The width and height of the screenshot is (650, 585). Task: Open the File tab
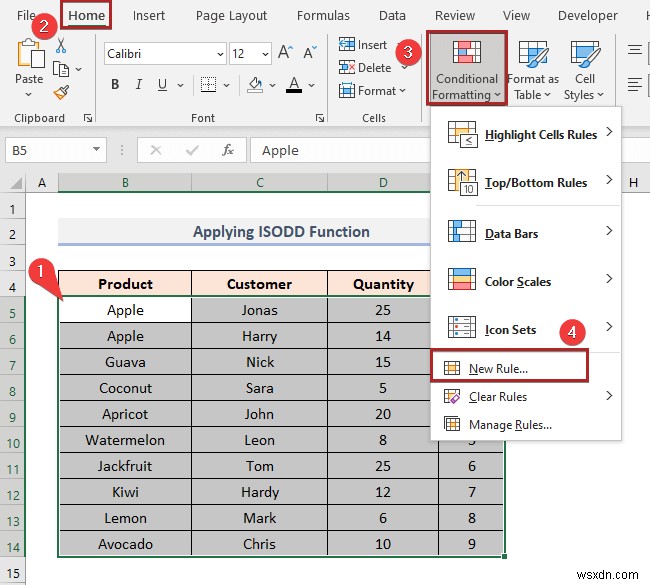tap(26, 16)
